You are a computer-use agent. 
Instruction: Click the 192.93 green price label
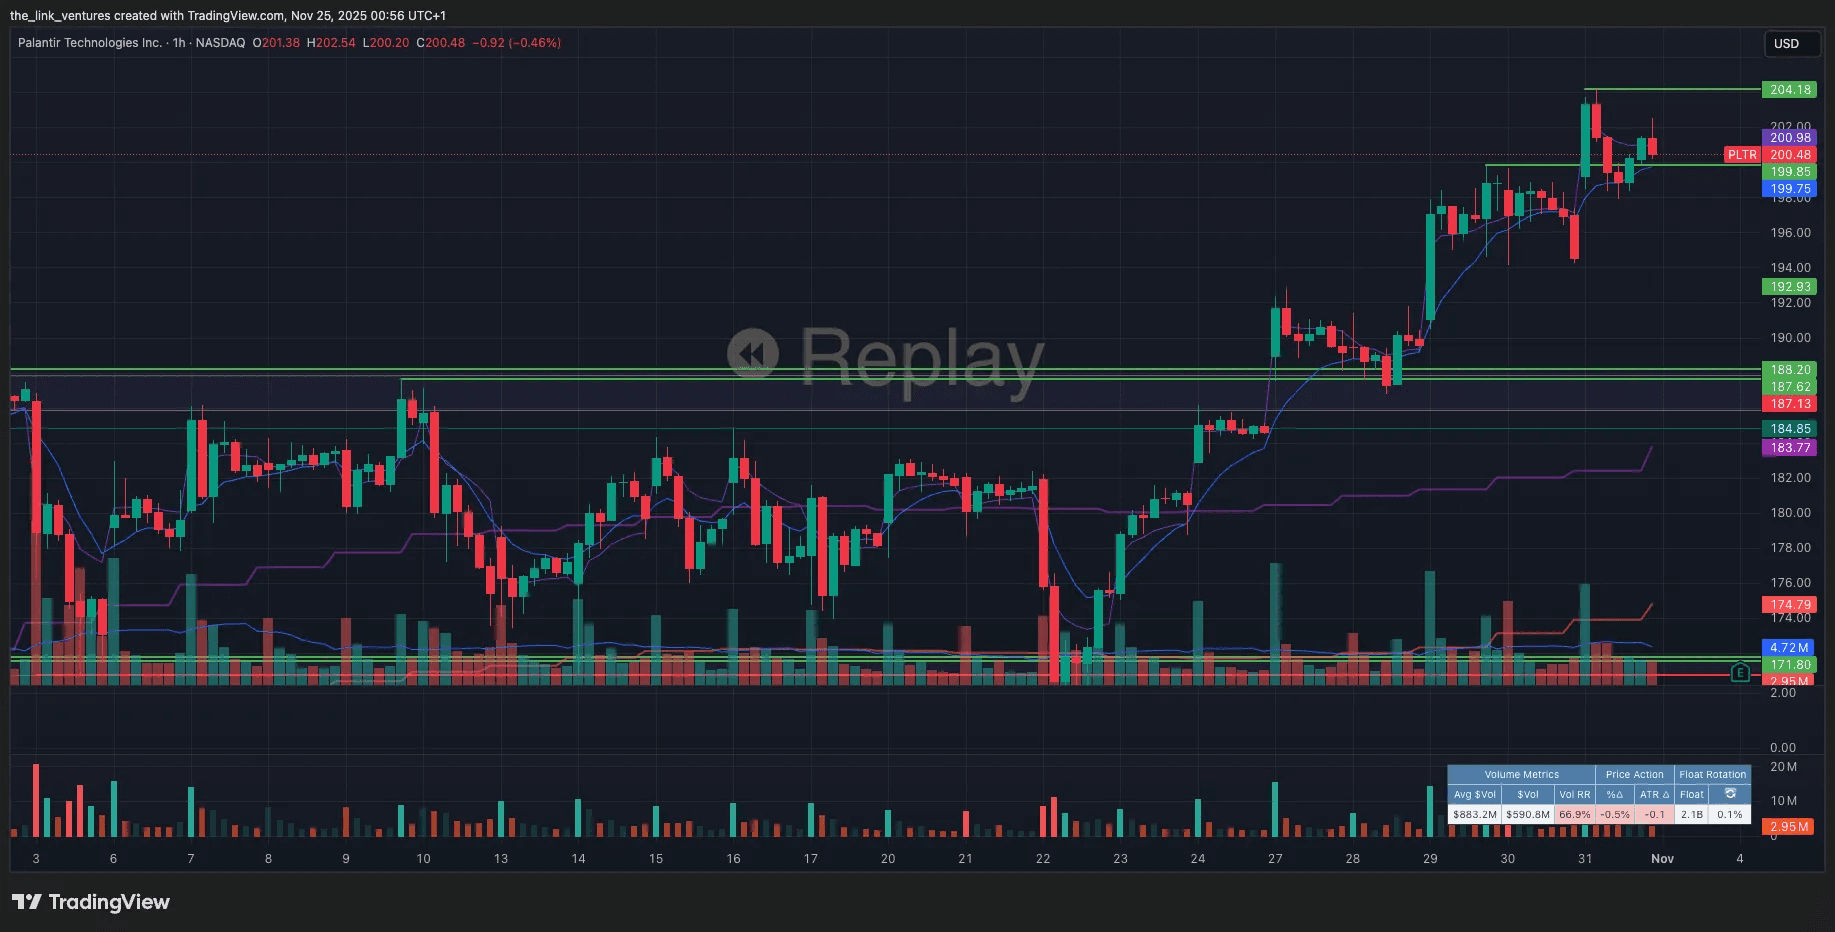(1789, 286)
